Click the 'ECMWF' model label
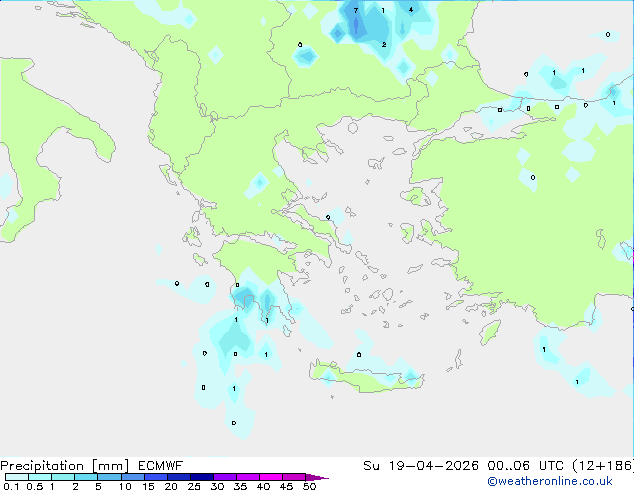Screen dimensions: 634x490 tap(161, 466)
